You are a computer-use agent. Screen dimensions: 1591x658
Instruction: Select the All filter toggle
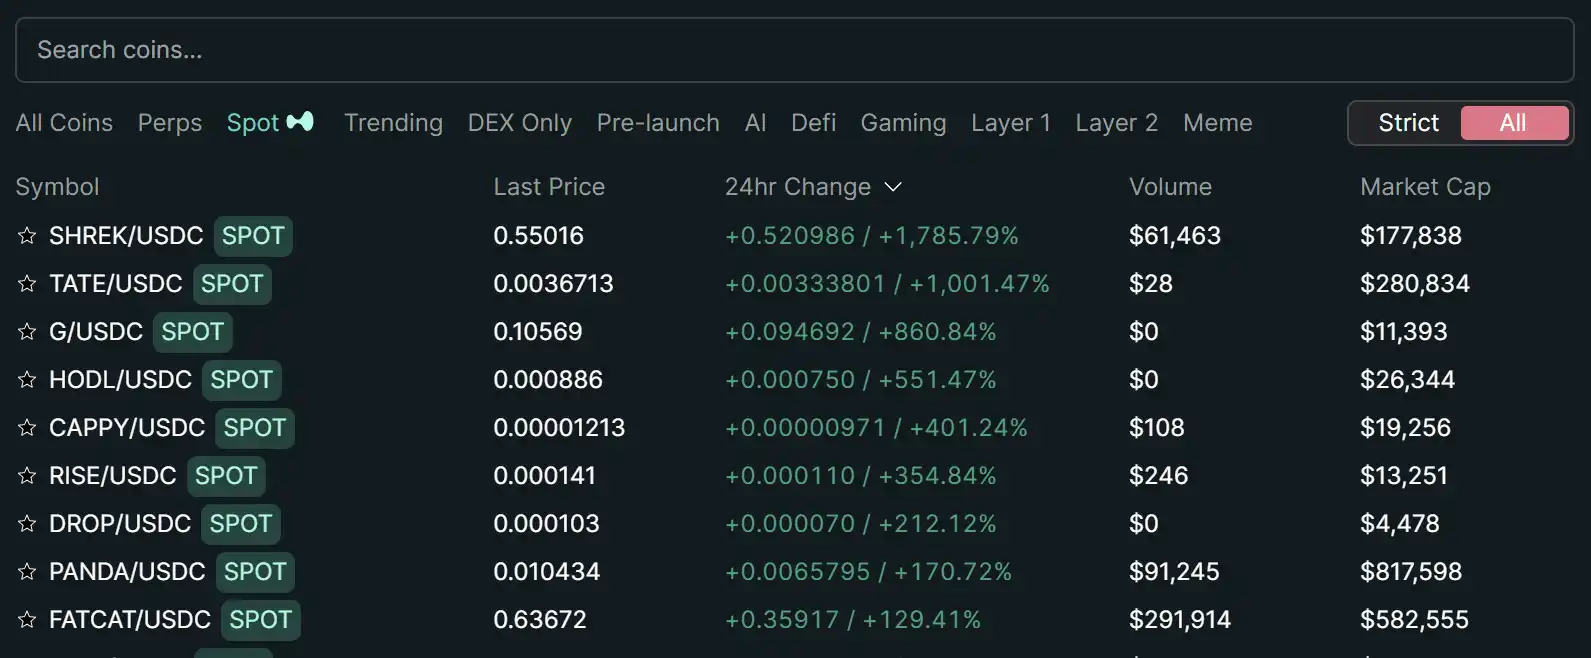pyautogui.click(x=1512, y=123)
